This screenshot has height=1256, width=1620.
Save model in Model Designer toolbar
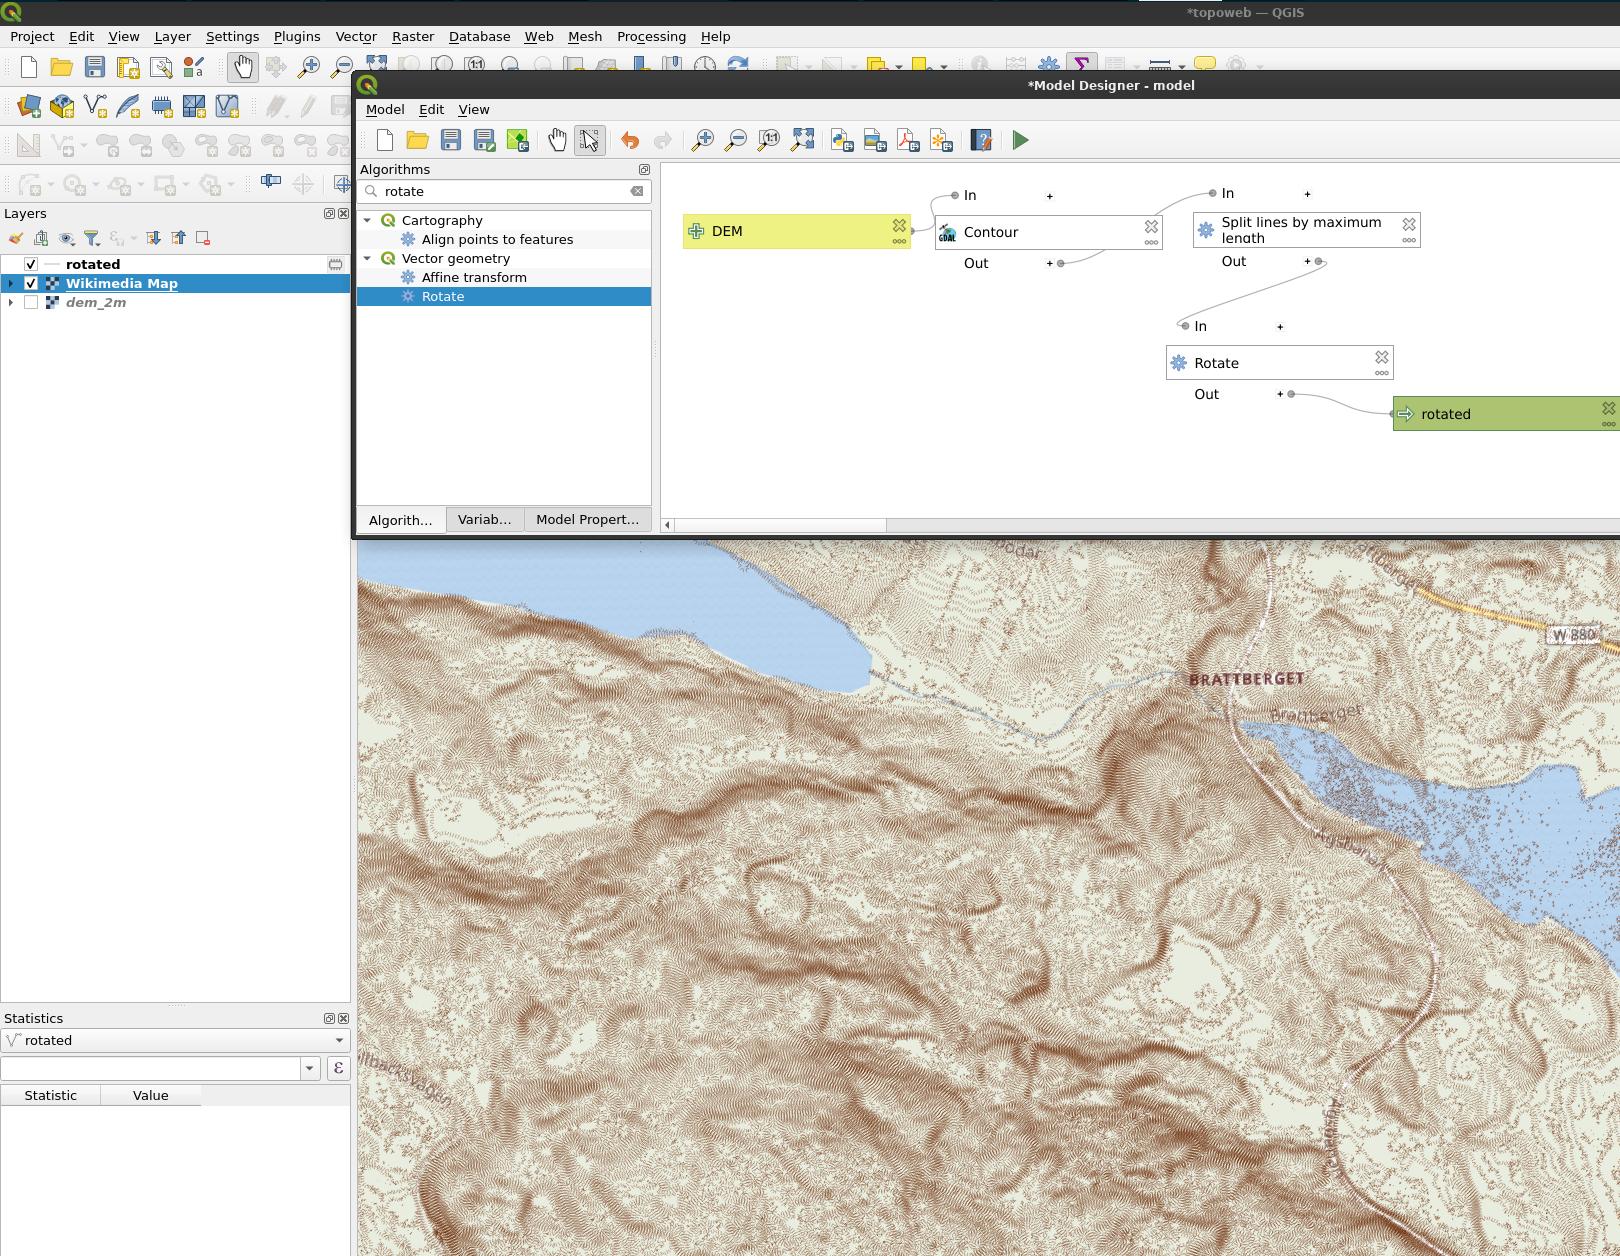coord(451,141)
